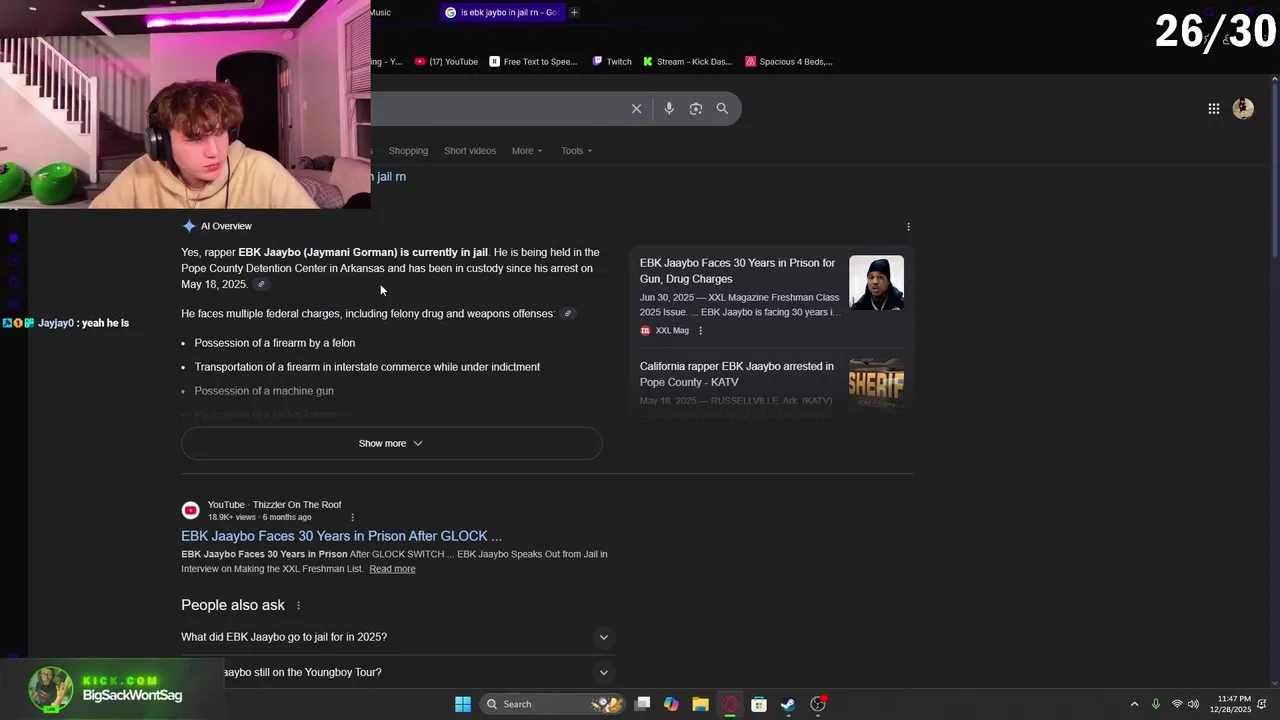Expand the Tools dropdown
Screen dimensions: 1280x720
[577, 151]
